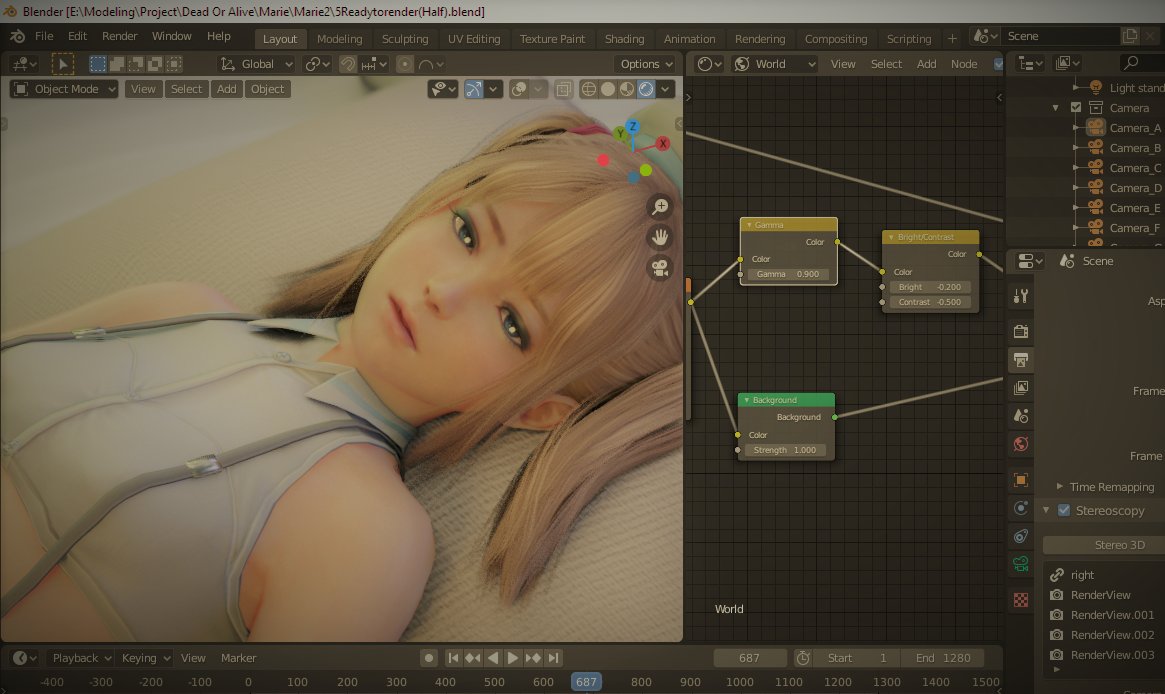Toggle show gizmo button
Viewport: 1165px width, 694px height.
click(473, 89)
